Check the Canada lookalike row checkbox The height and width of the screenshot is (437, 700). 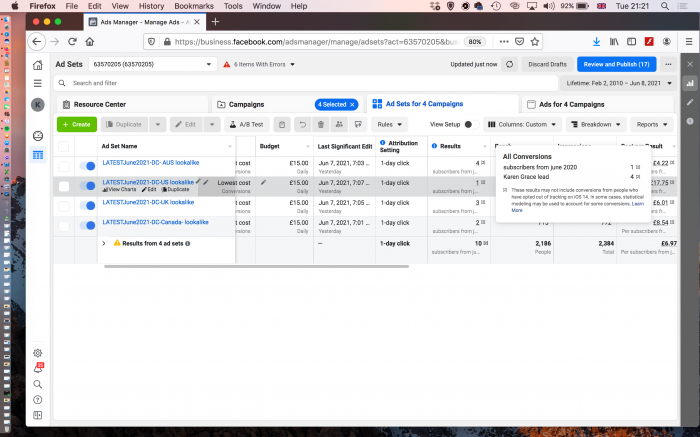64,226
